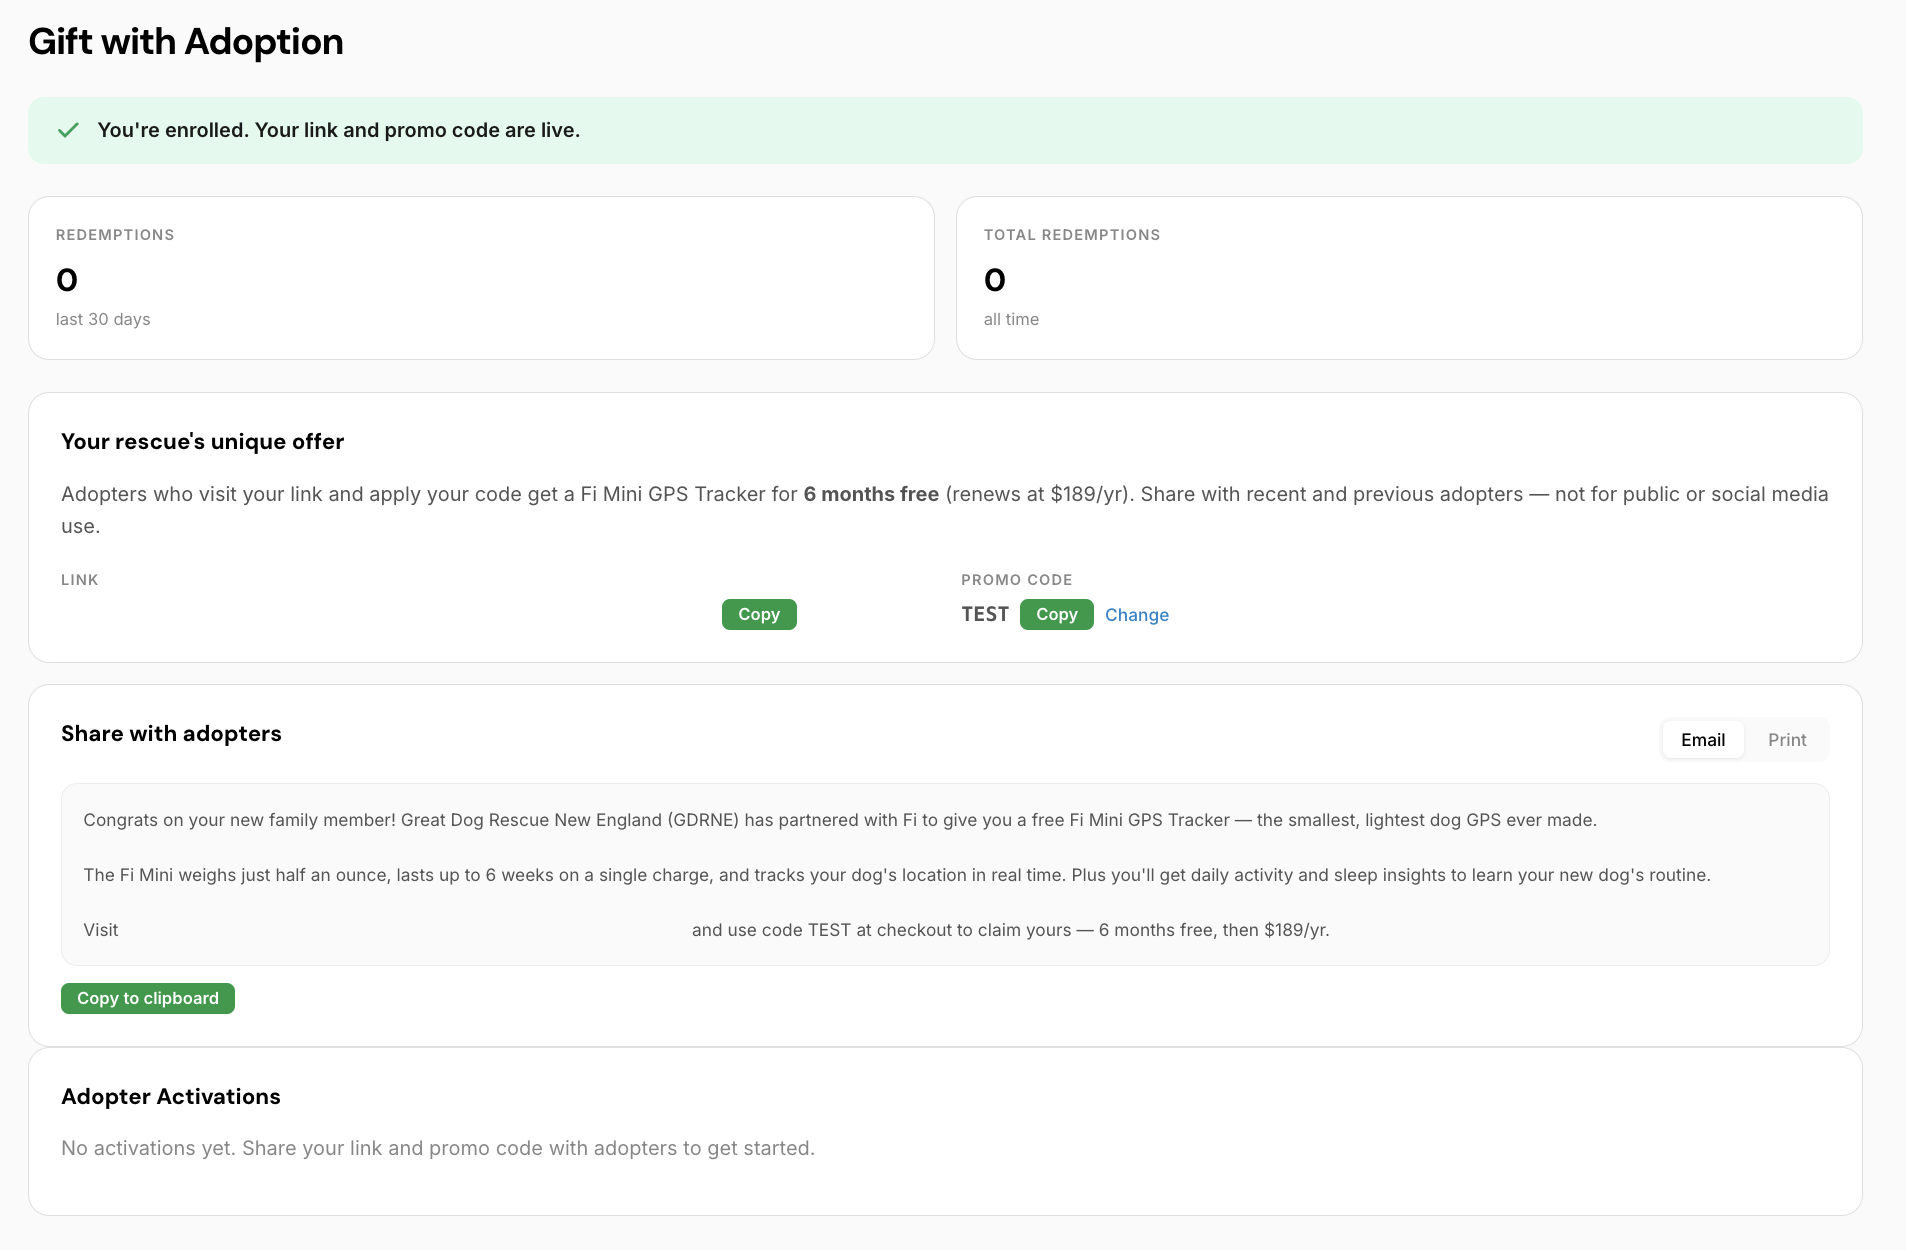The width and height of the screenshot is (1906, 1250).
Task: Click the all time text
Action: [x=1011, y=319]
